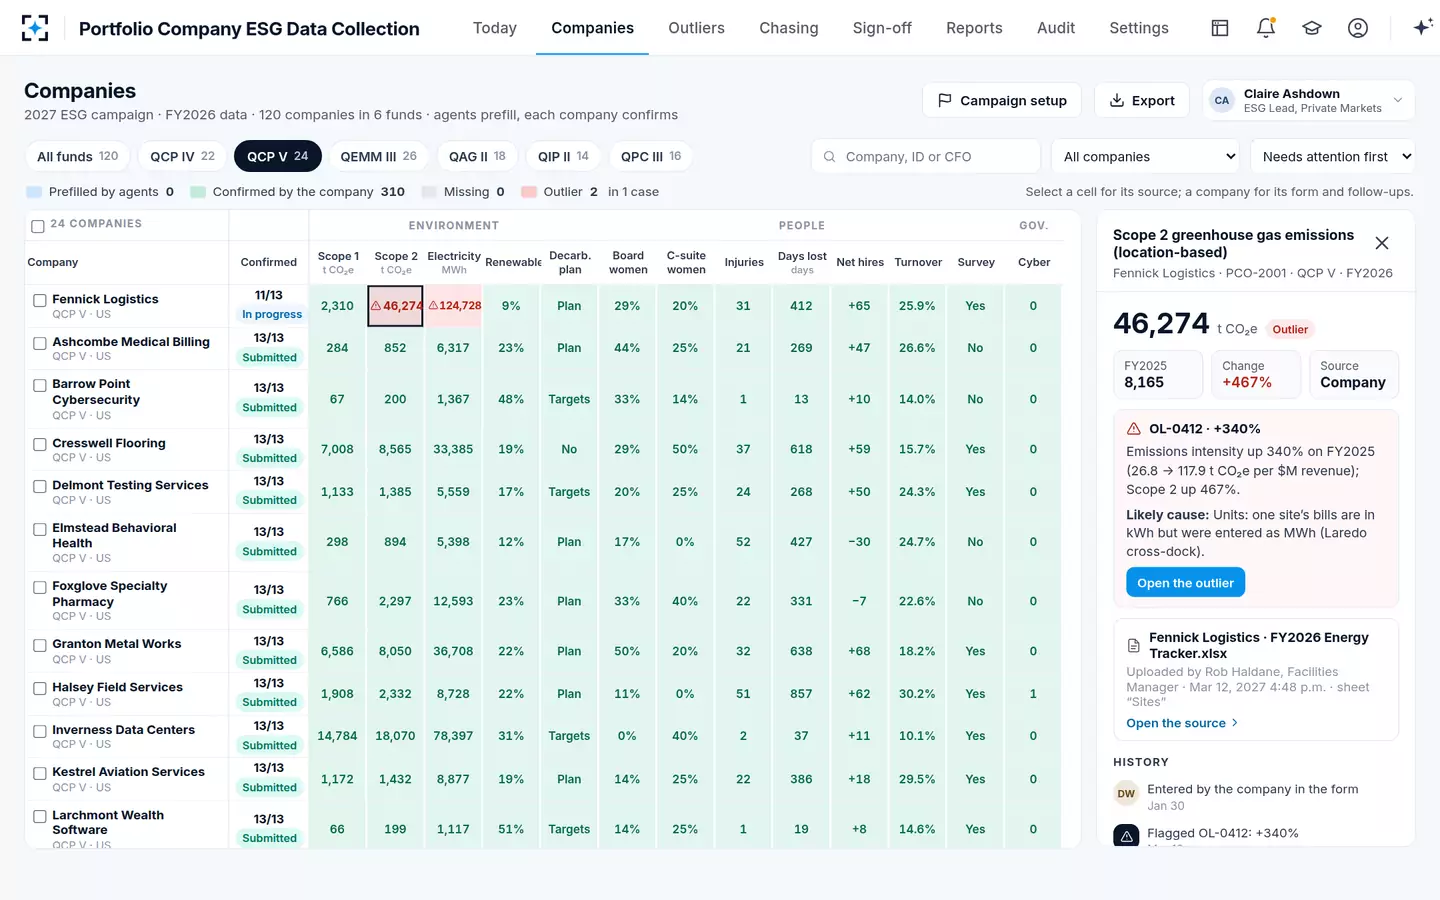Click the blue Prefilled by agents swatch

[33, 192]
